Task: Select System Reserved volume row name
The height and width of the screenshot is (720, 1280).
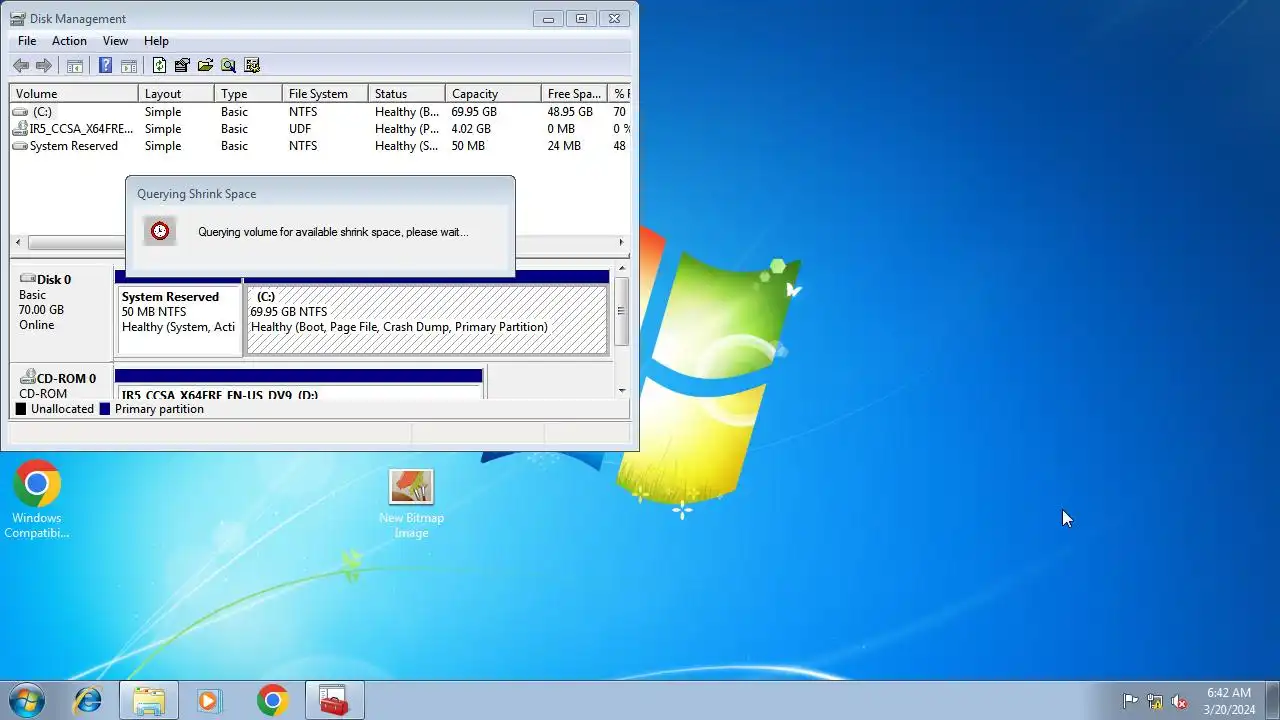Action: click(74, 146)
